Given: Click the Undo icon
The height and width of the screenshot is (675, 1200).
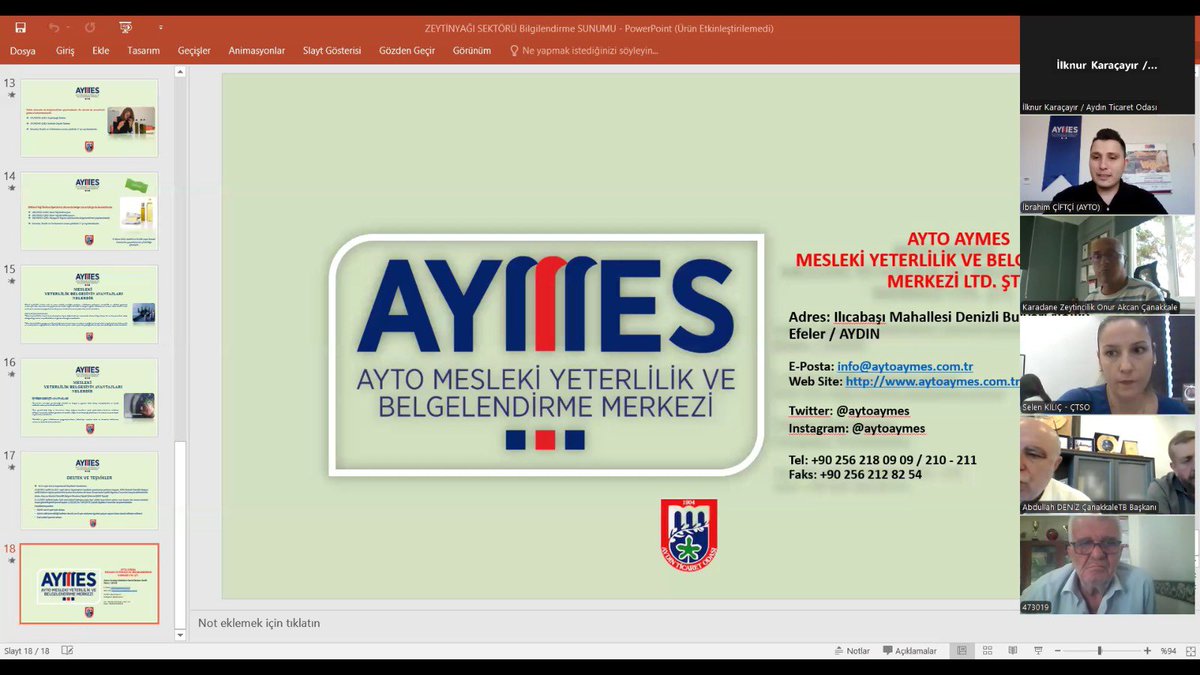Looking at the screenshot, I should coord(55,25).
